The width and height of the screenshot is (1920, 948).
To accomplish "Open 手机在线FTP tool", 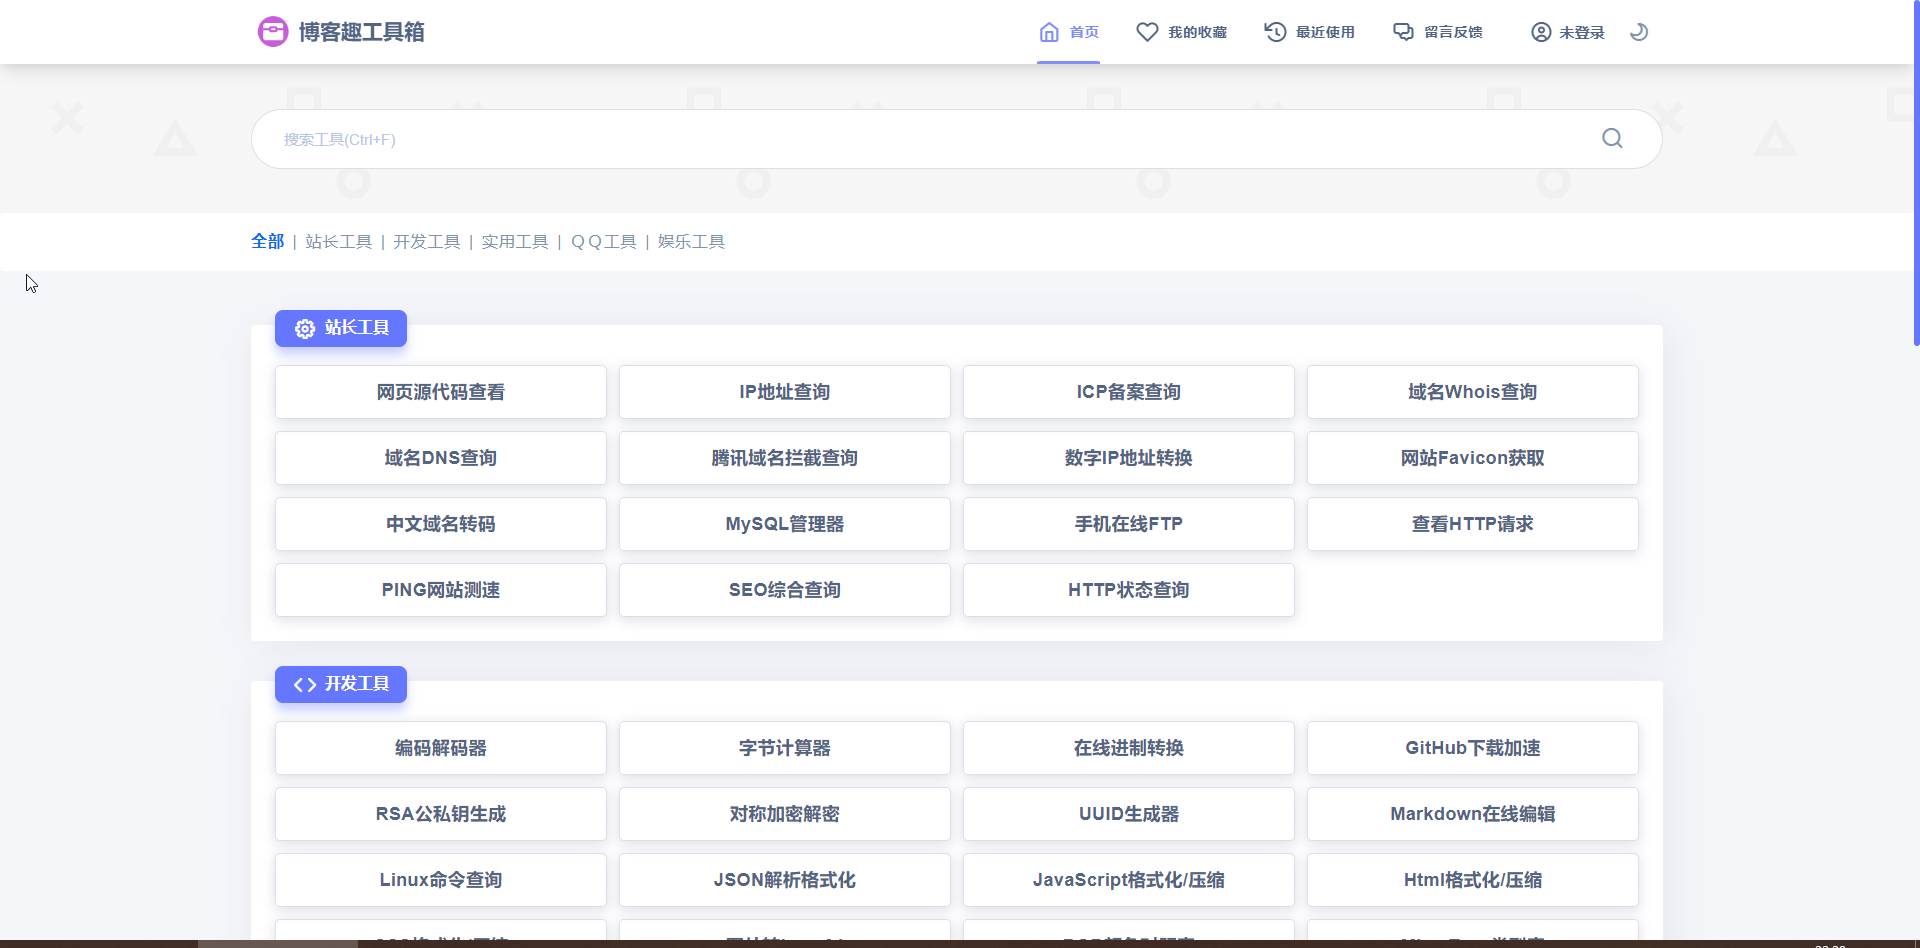I will pyautogui.click(x=1129, y=524).
